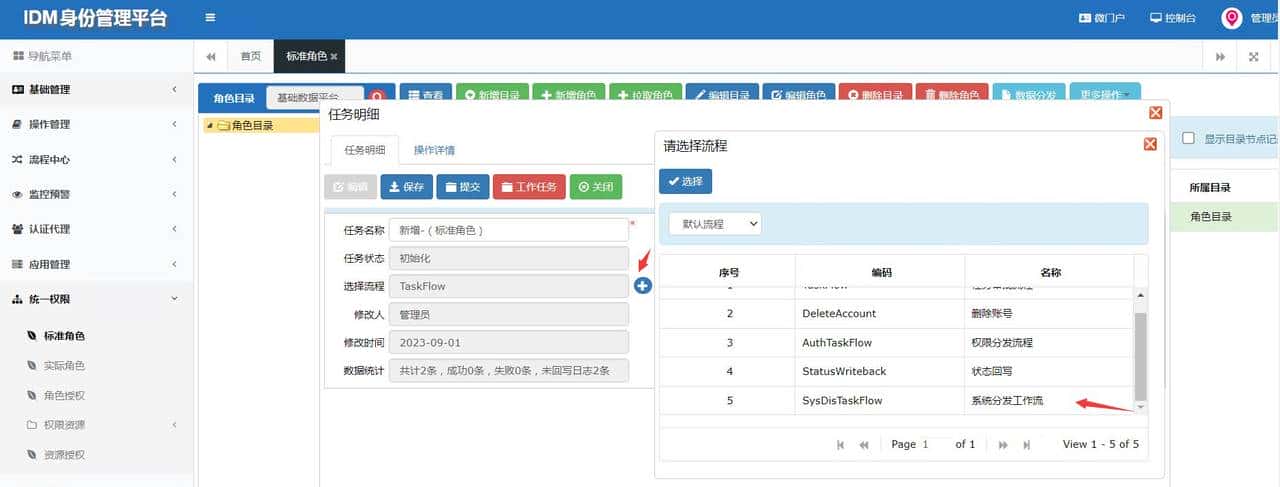Go to next page in flow pager
Image resolution: width=1280 pixels, height=487 pixels.
click(x=1003, y=444)
